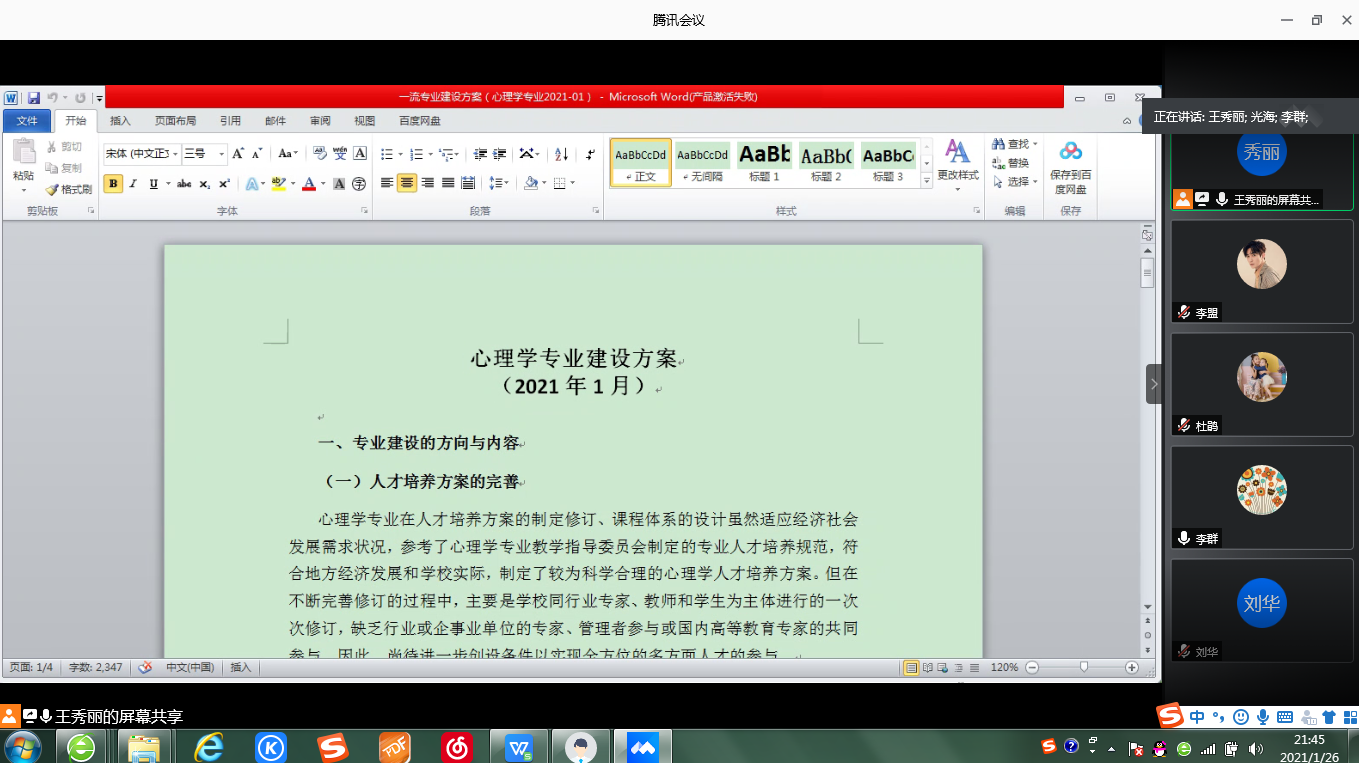Toggle Italic formatting button

click(x=134, y=184)
